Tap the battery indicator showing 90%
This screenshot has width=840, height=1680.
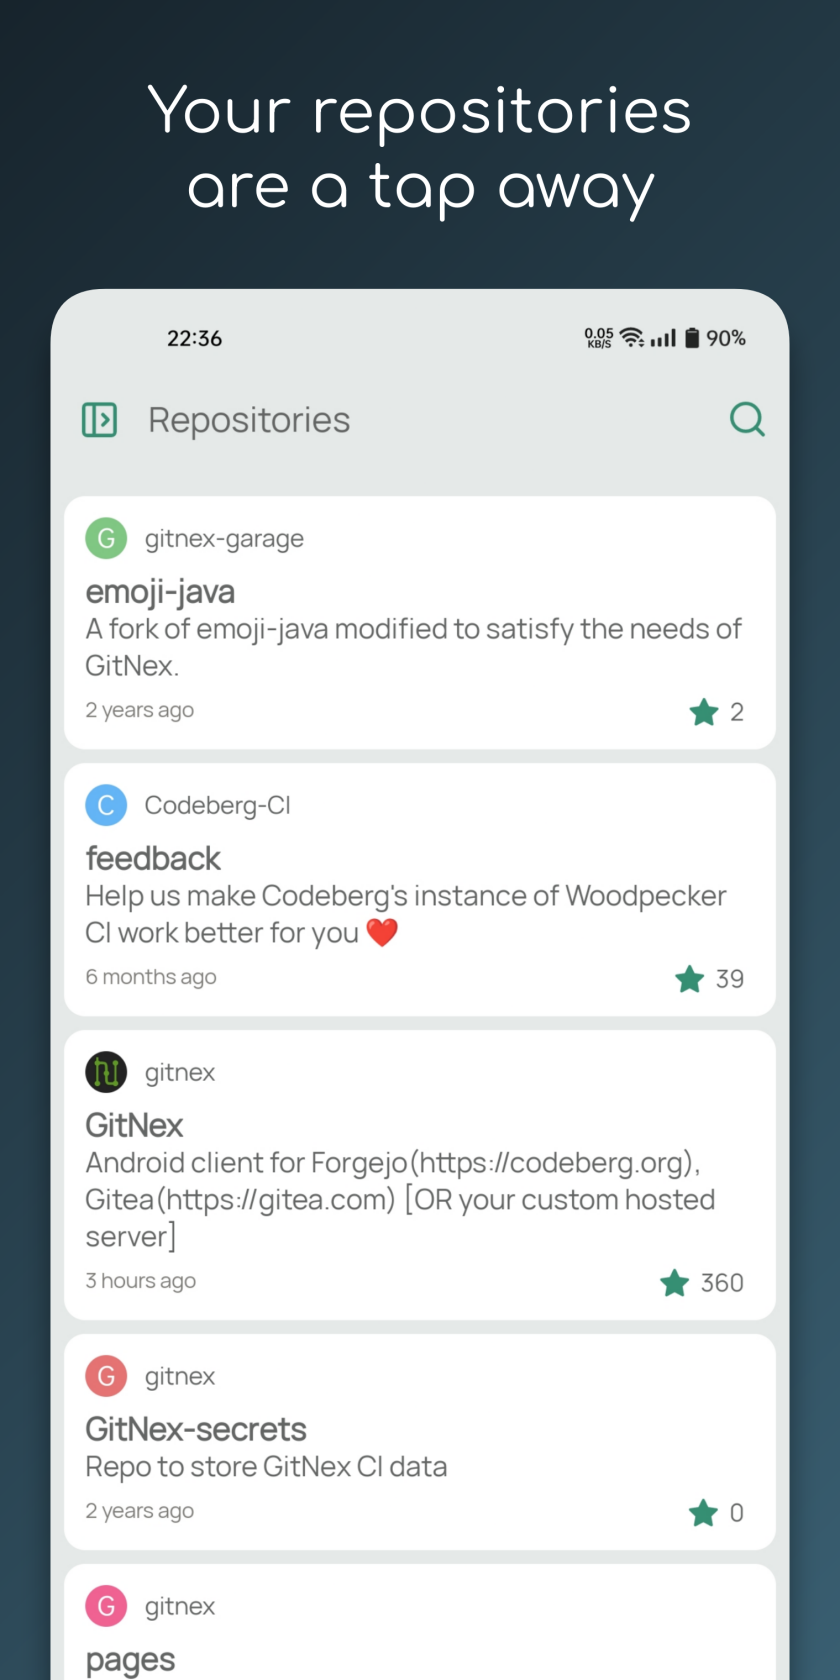692,337
